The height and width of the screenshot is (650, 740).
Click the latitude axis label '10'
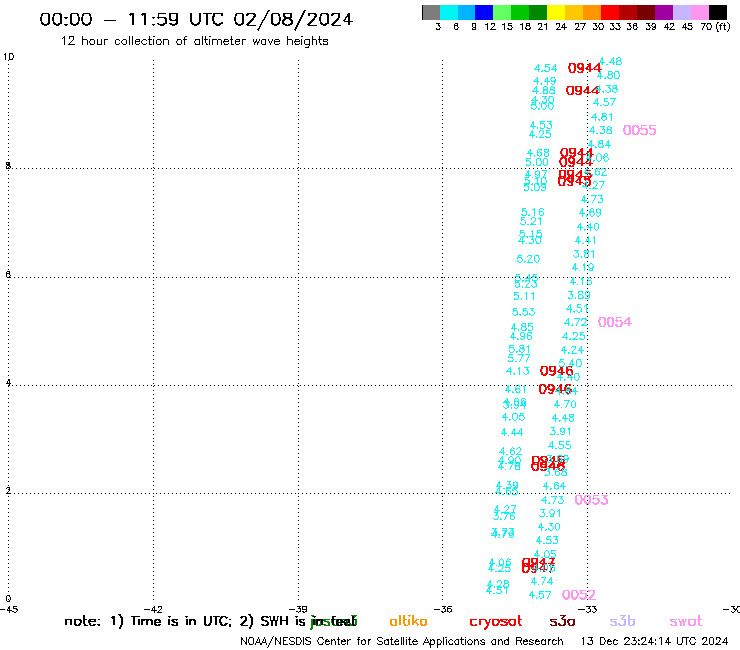click(8, 57)
